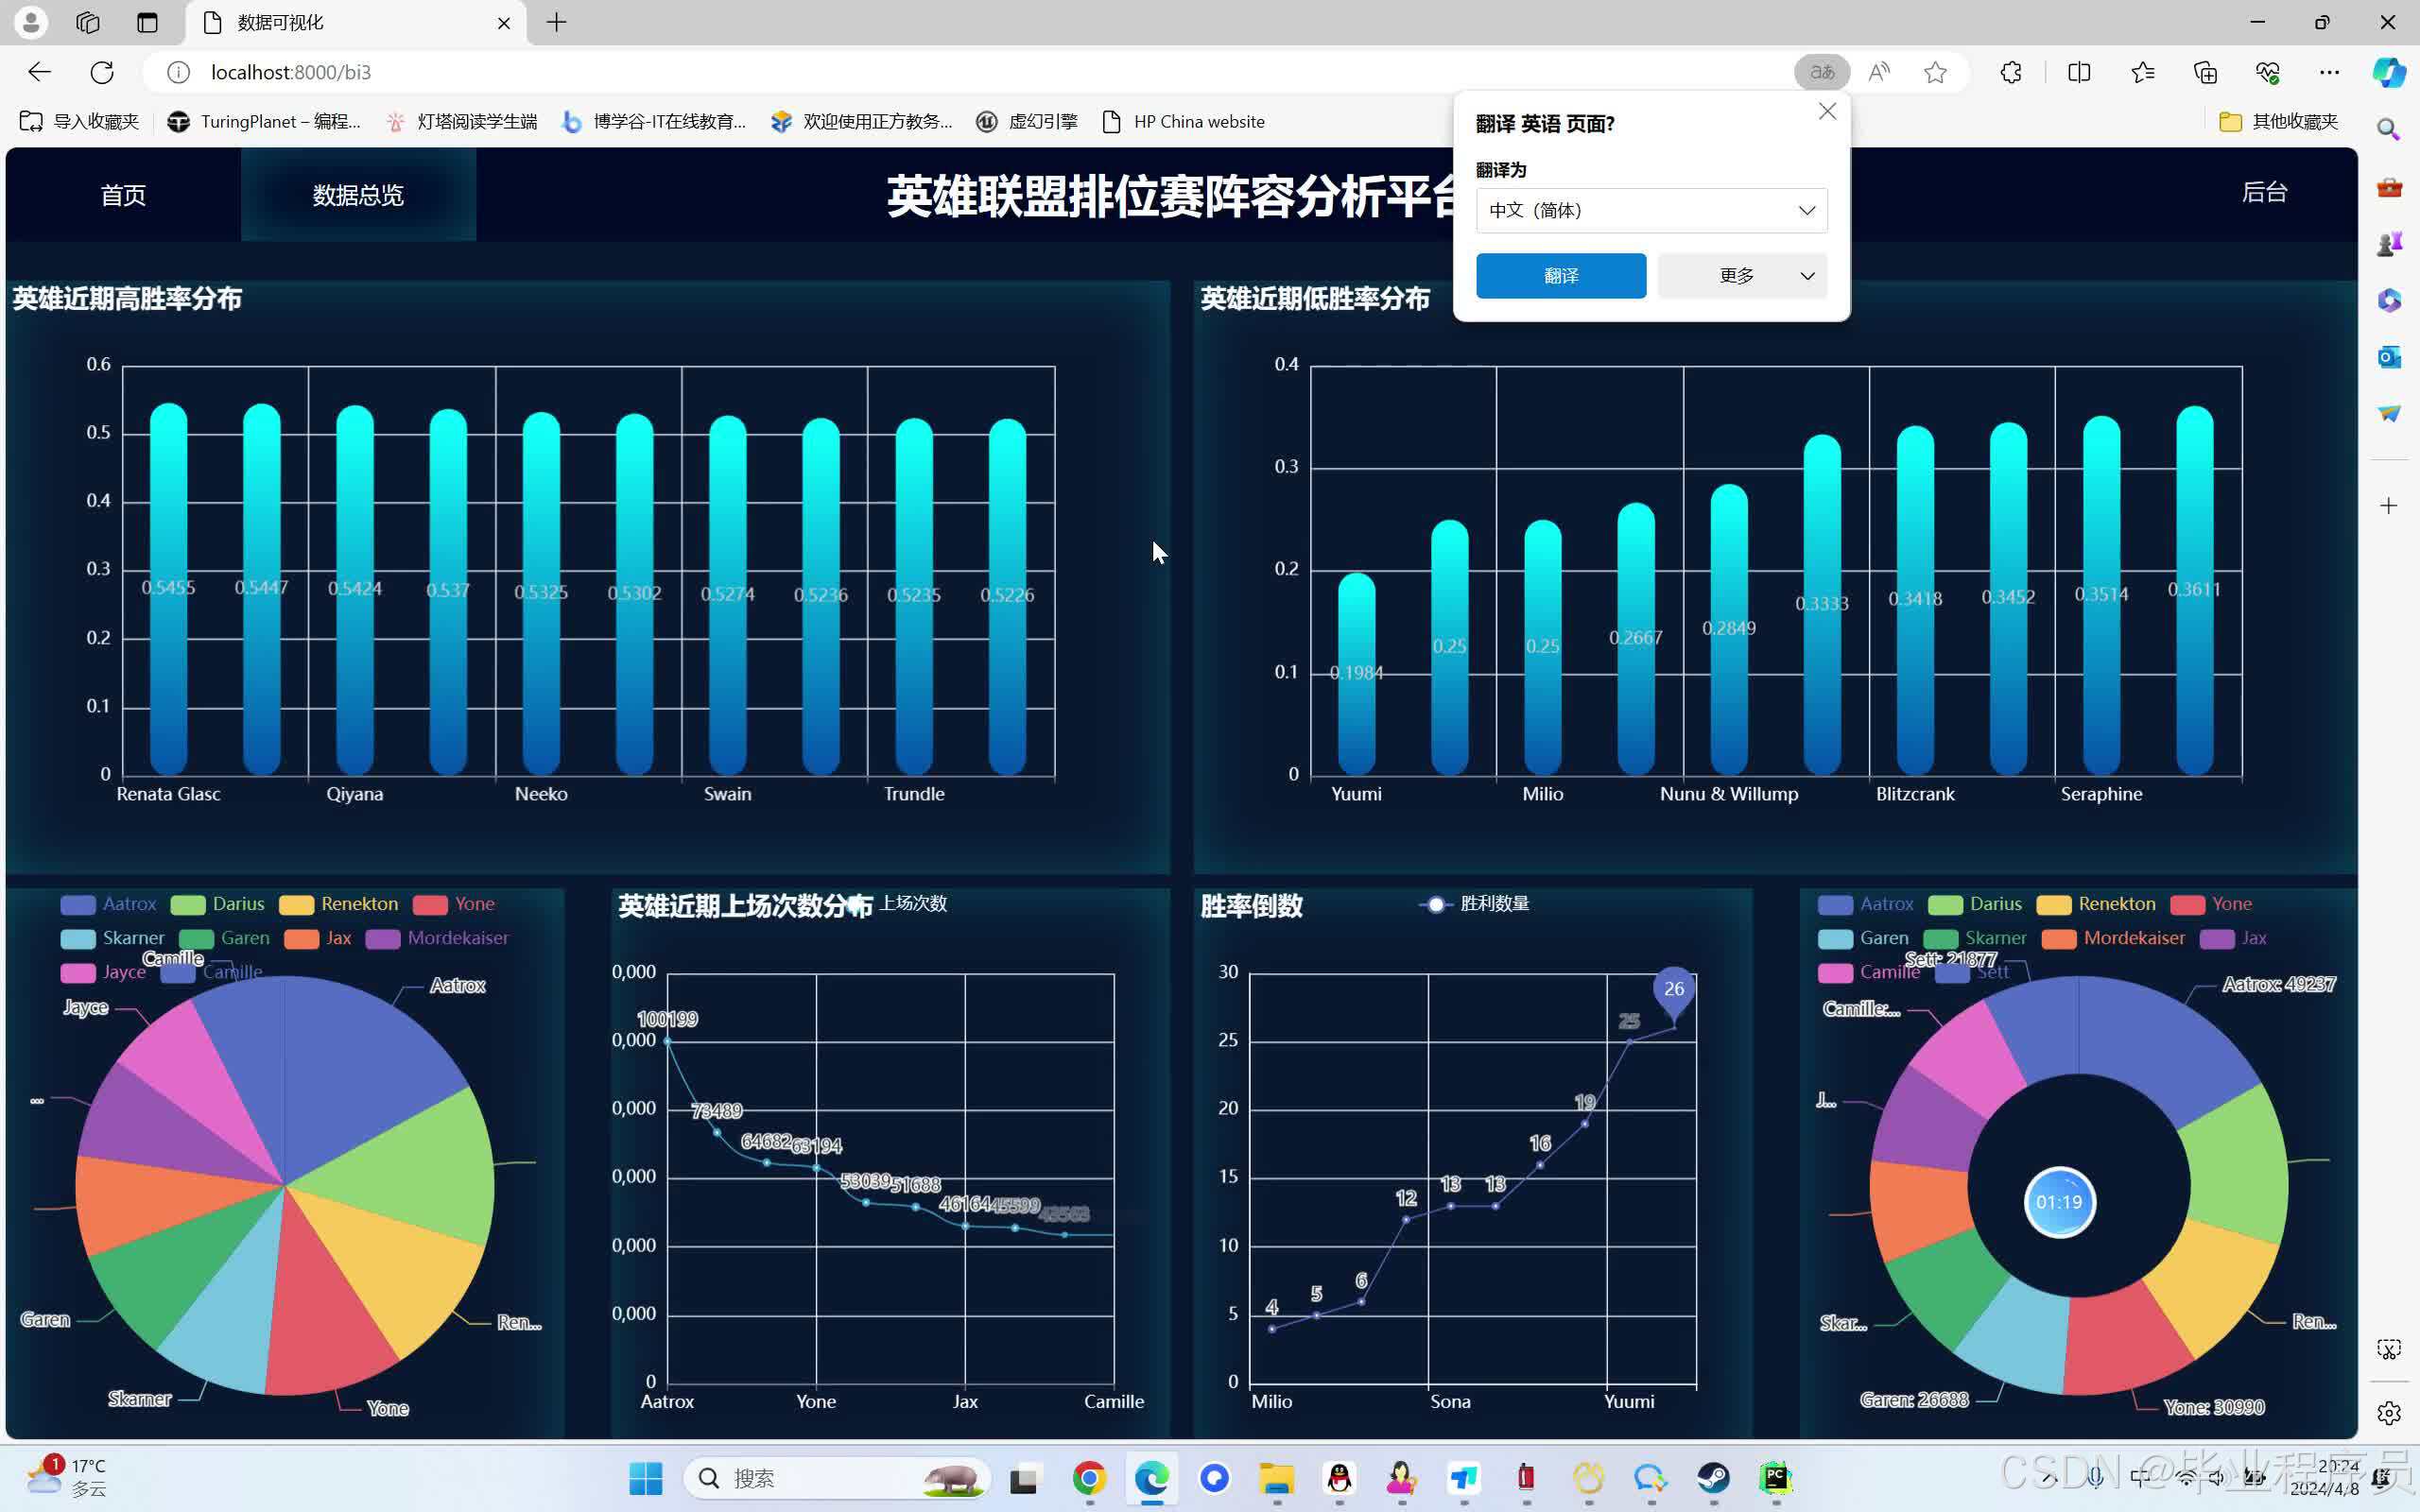Expand the 更多 options dropdown
Image resolution: width=2420 pixels, height=1512 pixels.
1742,276
